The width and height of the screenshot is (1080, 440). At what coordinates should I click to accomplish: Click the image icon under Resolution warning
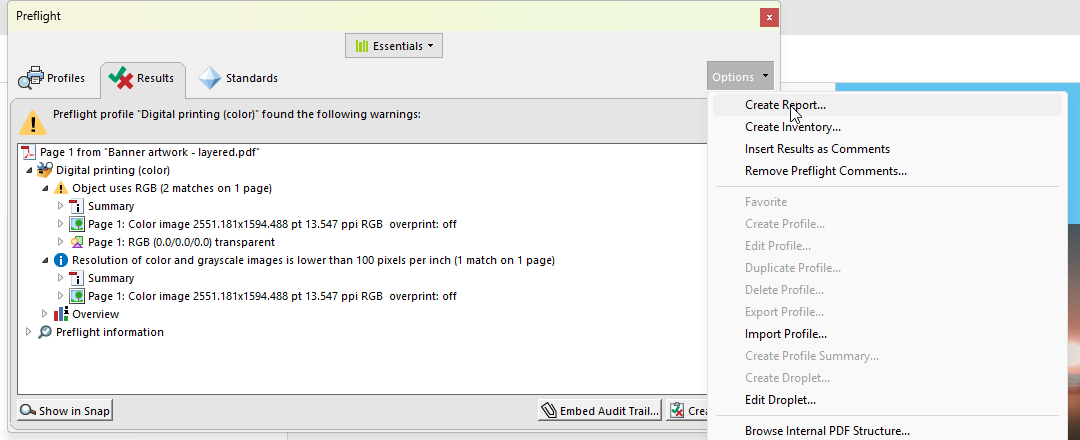(76, 296)
